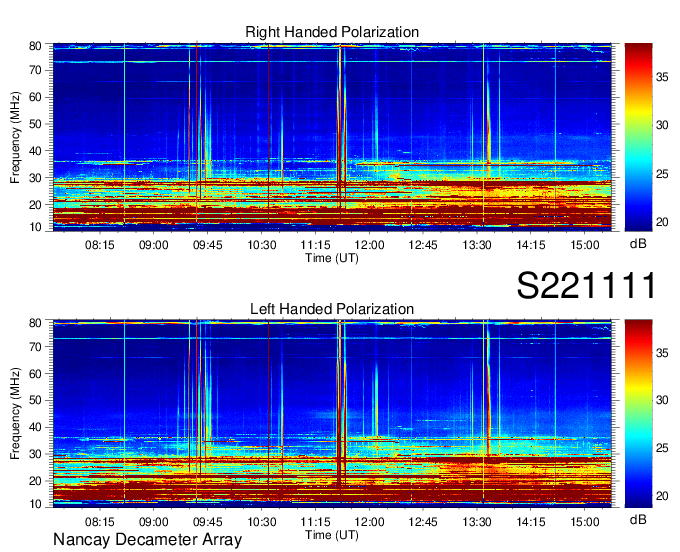Click the bright burst near 11:35 in top spectrogram
Viewport: 680px width, 552px height.
click(340, 130)
